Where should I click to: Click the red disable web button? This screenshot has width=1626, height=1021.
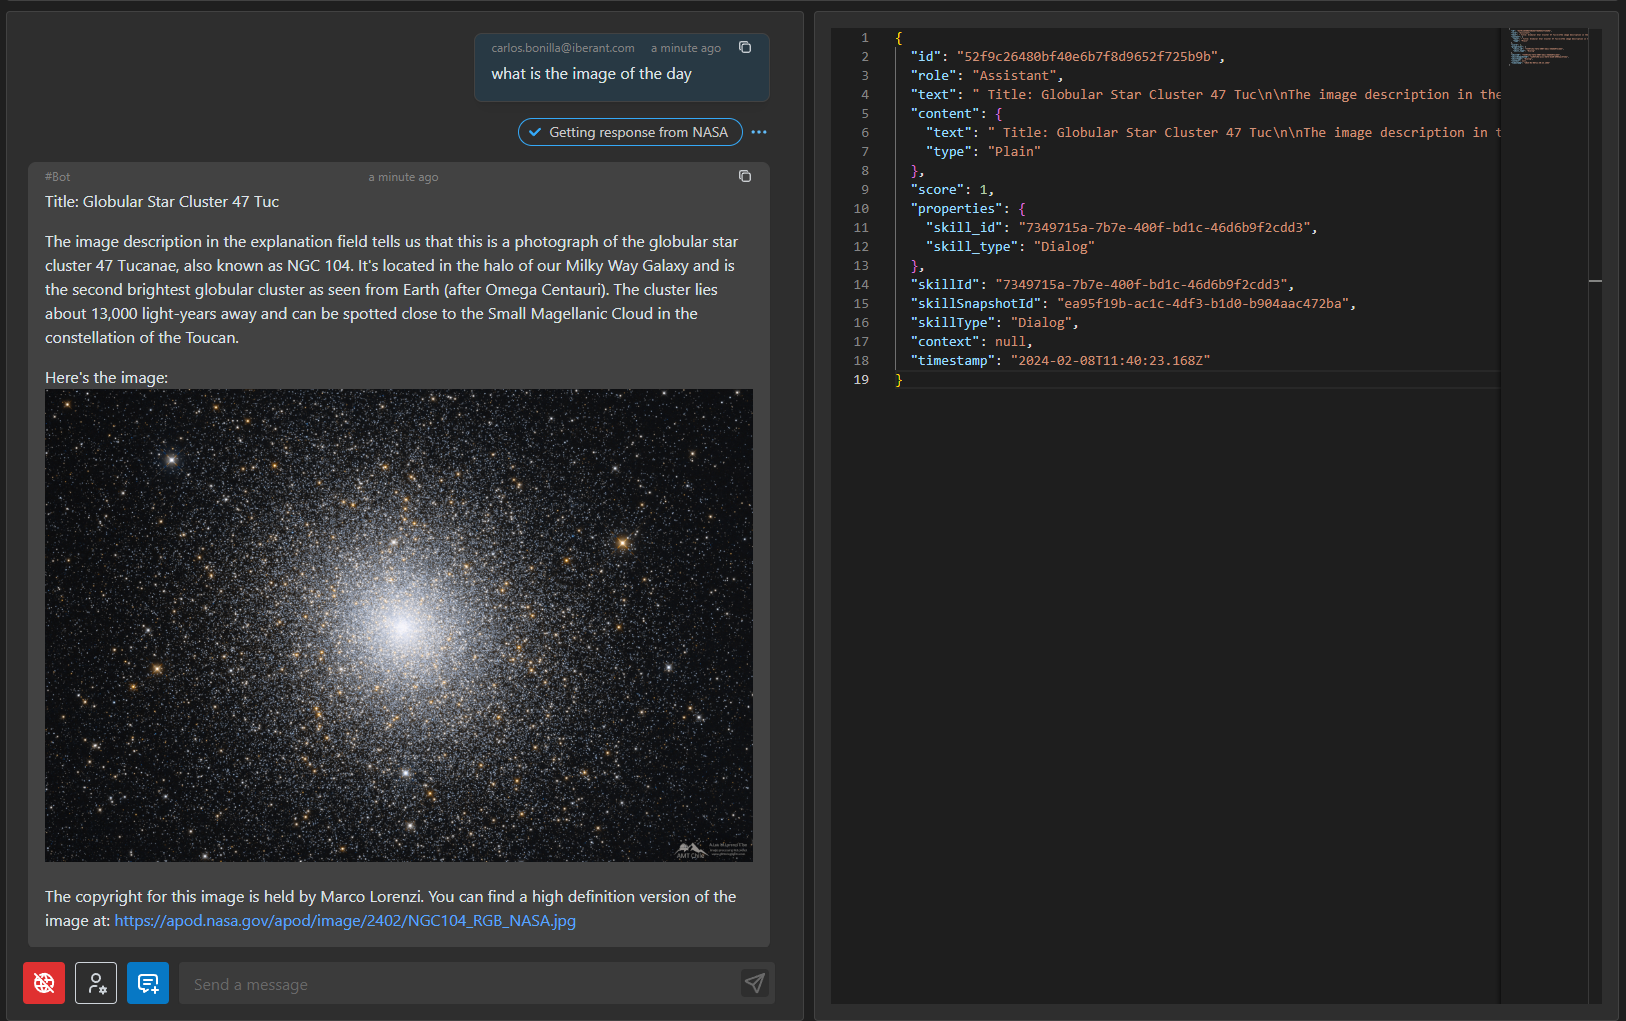coord(44,983)
